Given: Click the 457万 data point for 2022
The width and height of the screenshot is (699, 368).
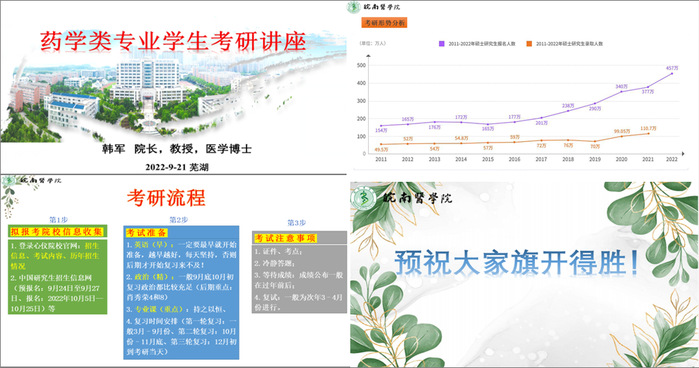Looking at the screenshot, I should 672,73.
